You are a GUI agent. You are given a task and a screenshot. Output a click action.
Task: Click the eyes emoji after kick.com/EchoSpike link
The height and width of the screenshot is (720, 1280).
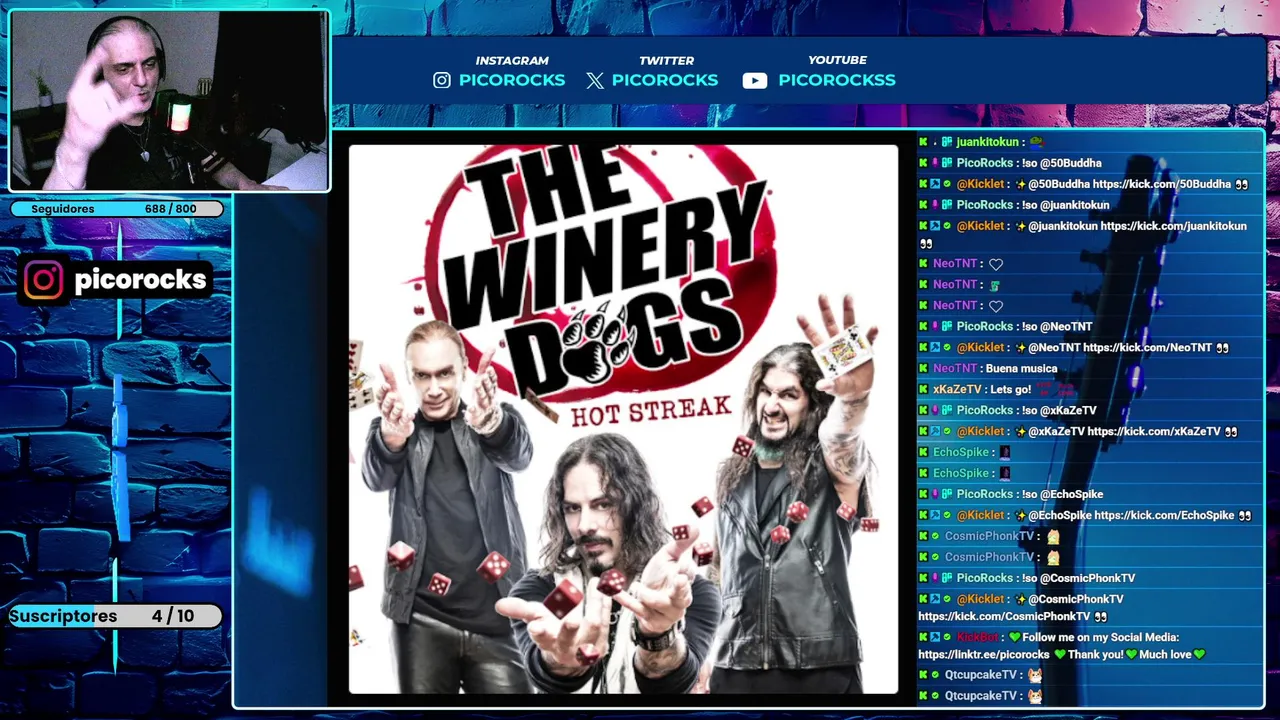coord(1244,516)
